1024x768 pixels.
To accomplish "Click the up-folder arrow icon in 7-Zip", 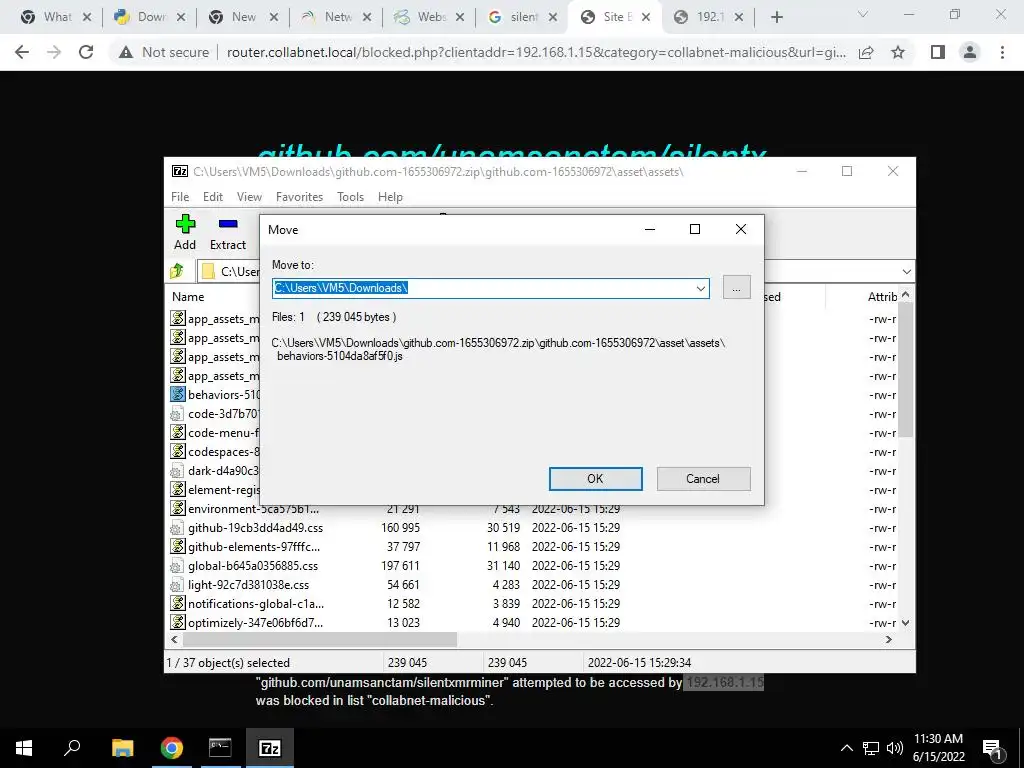I will 177,271.
